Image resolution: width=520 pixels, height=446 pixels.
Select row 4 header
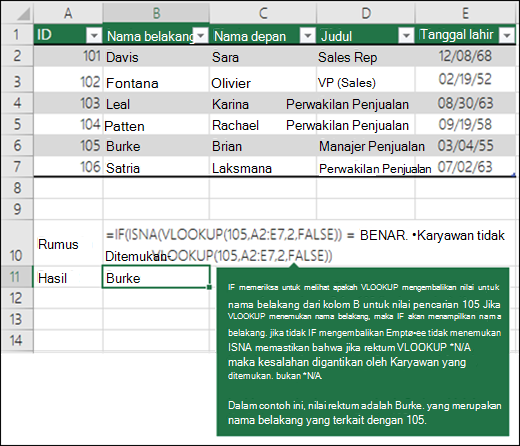pyautogui.click(x=17, y=103)
